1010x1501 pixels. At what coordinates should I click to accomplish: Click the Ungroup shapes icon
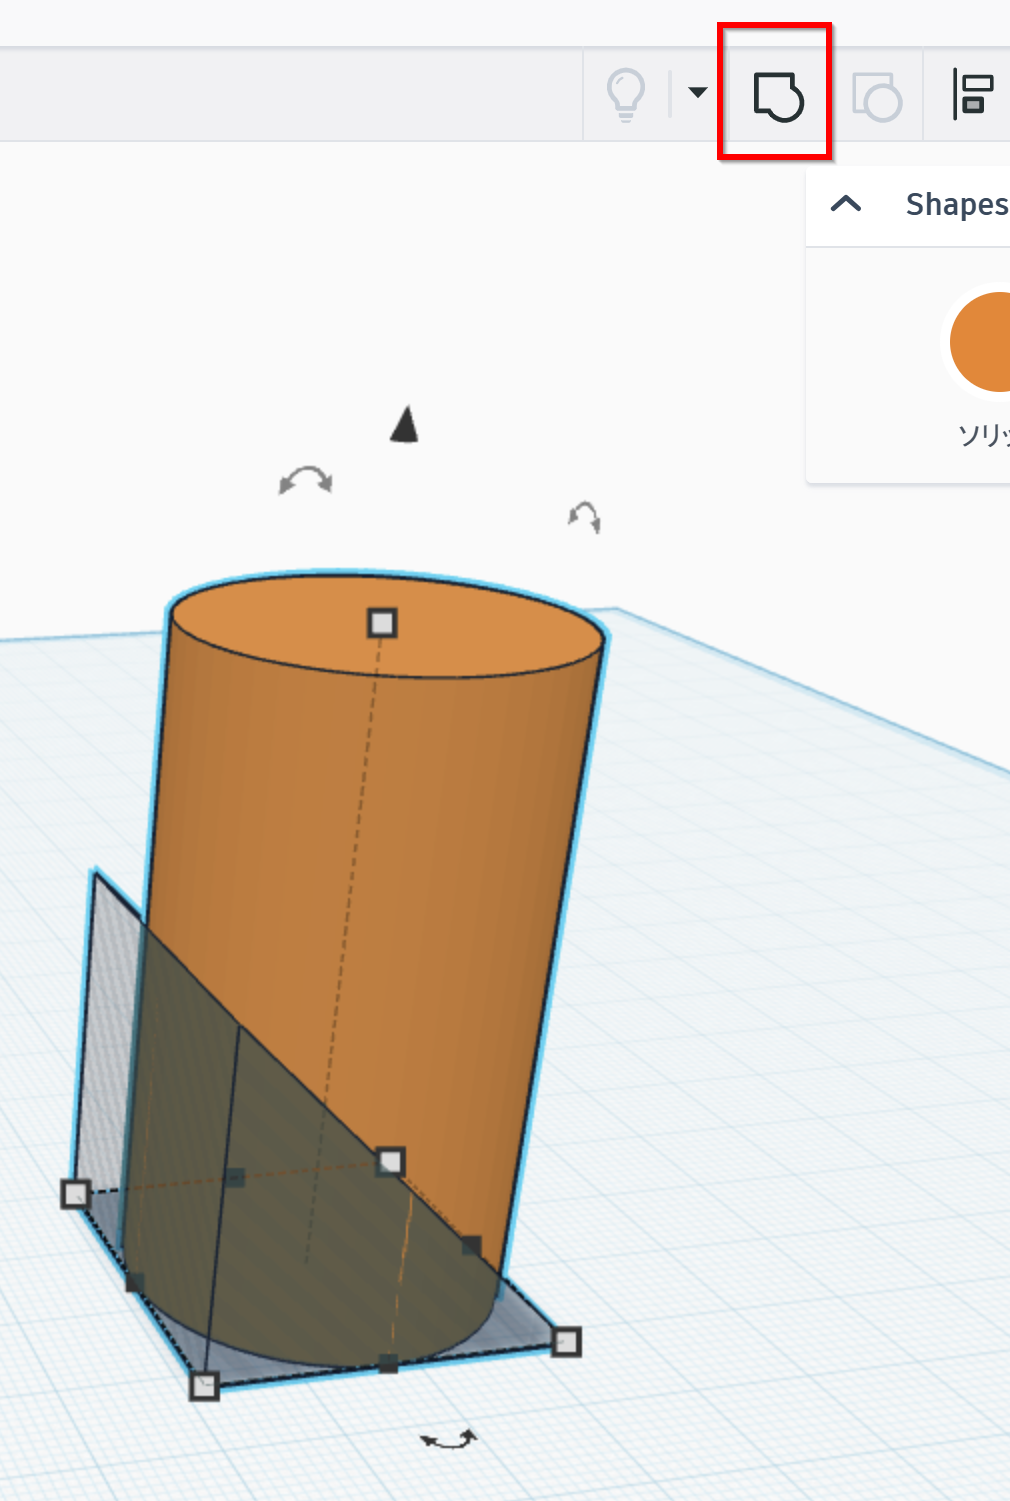[x=877, y=97]
